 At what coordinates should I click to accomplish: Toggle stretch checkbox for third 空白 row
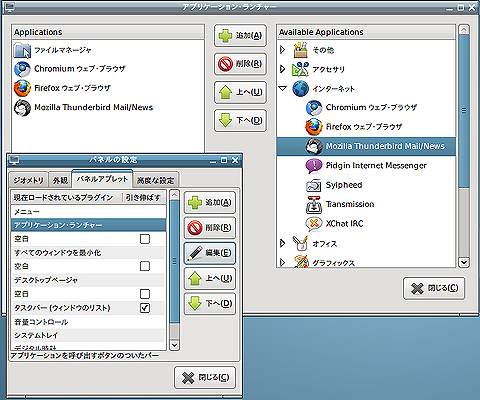click(145, 294)
